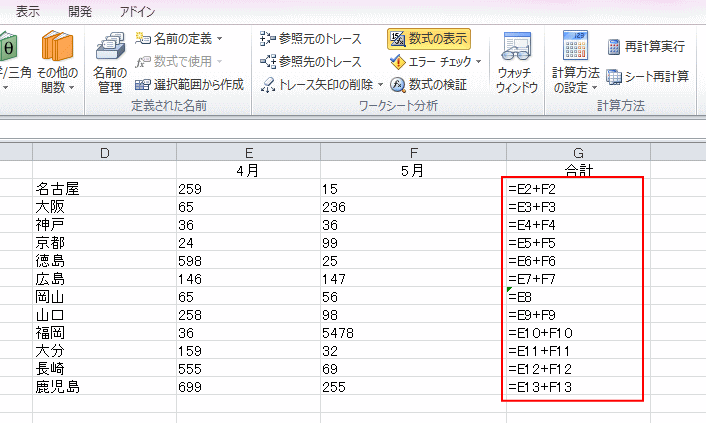
Task: Trace precedents with 参照元のトレース
Action: 311,39
